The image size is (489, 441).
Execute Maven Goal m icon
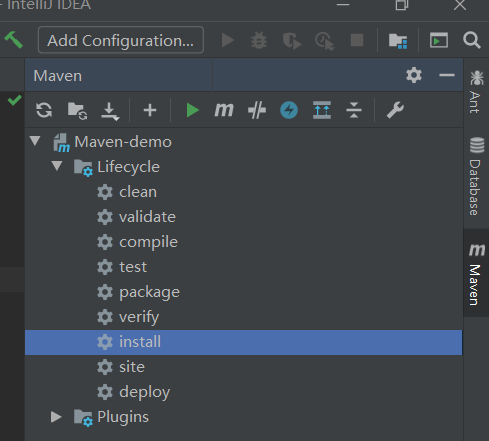tap(224, 110)
